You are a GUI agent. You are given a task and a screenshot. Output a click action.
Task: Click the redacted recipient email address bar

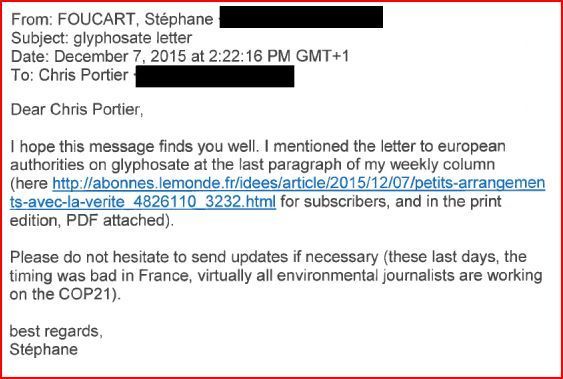pos(215,76)
